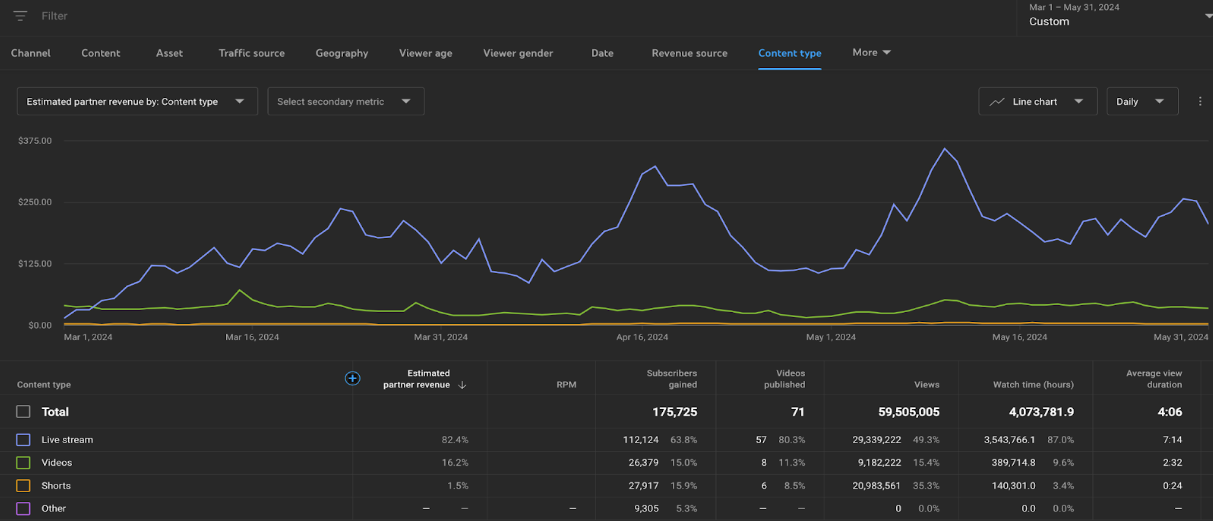Click the line chart type icon
Screen dimensions: 1213x521
point(997,101)
